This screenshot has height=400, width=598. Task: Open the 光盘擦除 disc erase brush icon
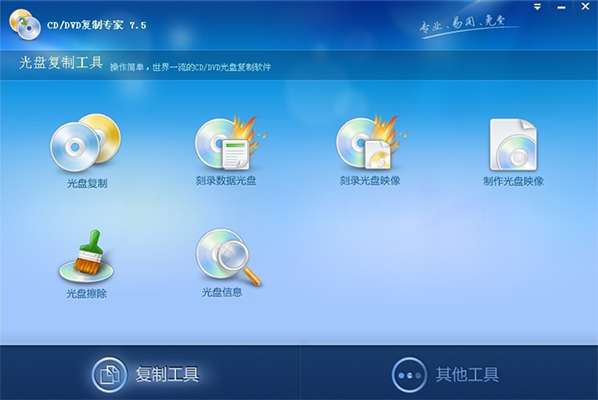pyautogui.click(x=87, y=256)
